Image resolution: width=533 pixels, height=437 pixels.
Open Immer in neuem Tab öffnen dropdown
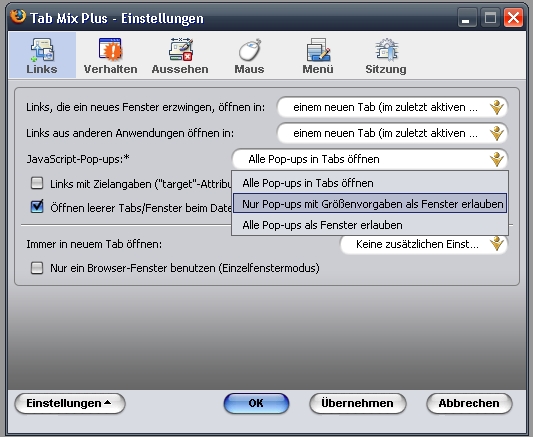(424, 244)
